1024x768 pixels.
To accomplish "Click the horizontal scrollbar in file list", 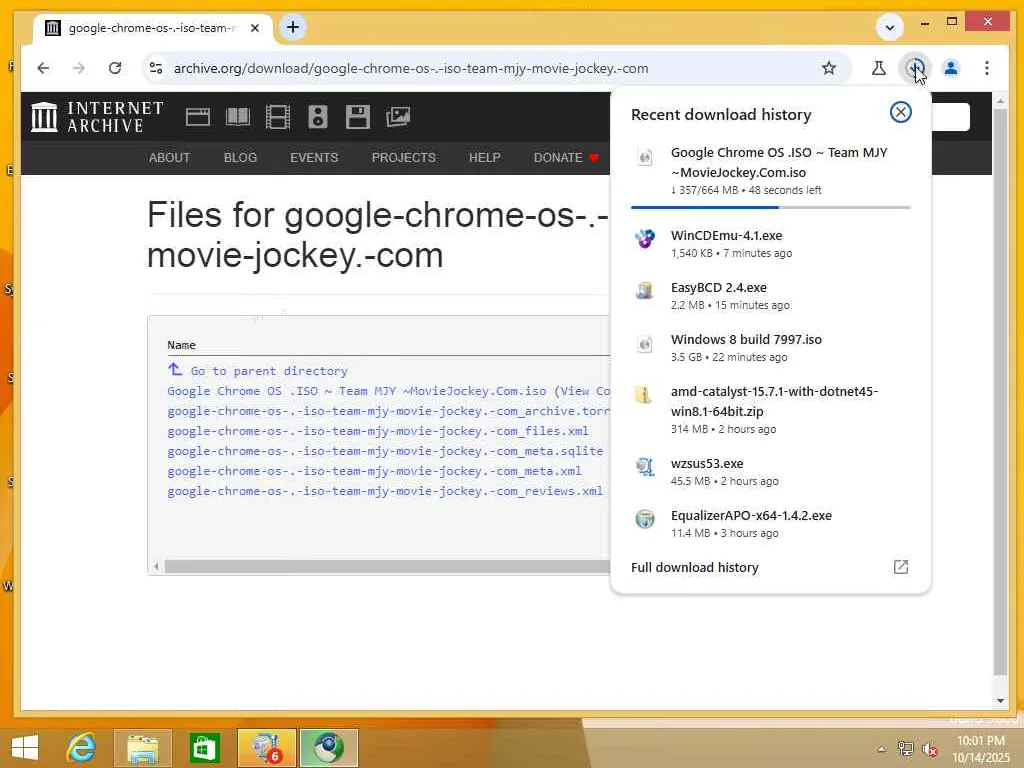I will pos(387,566).
